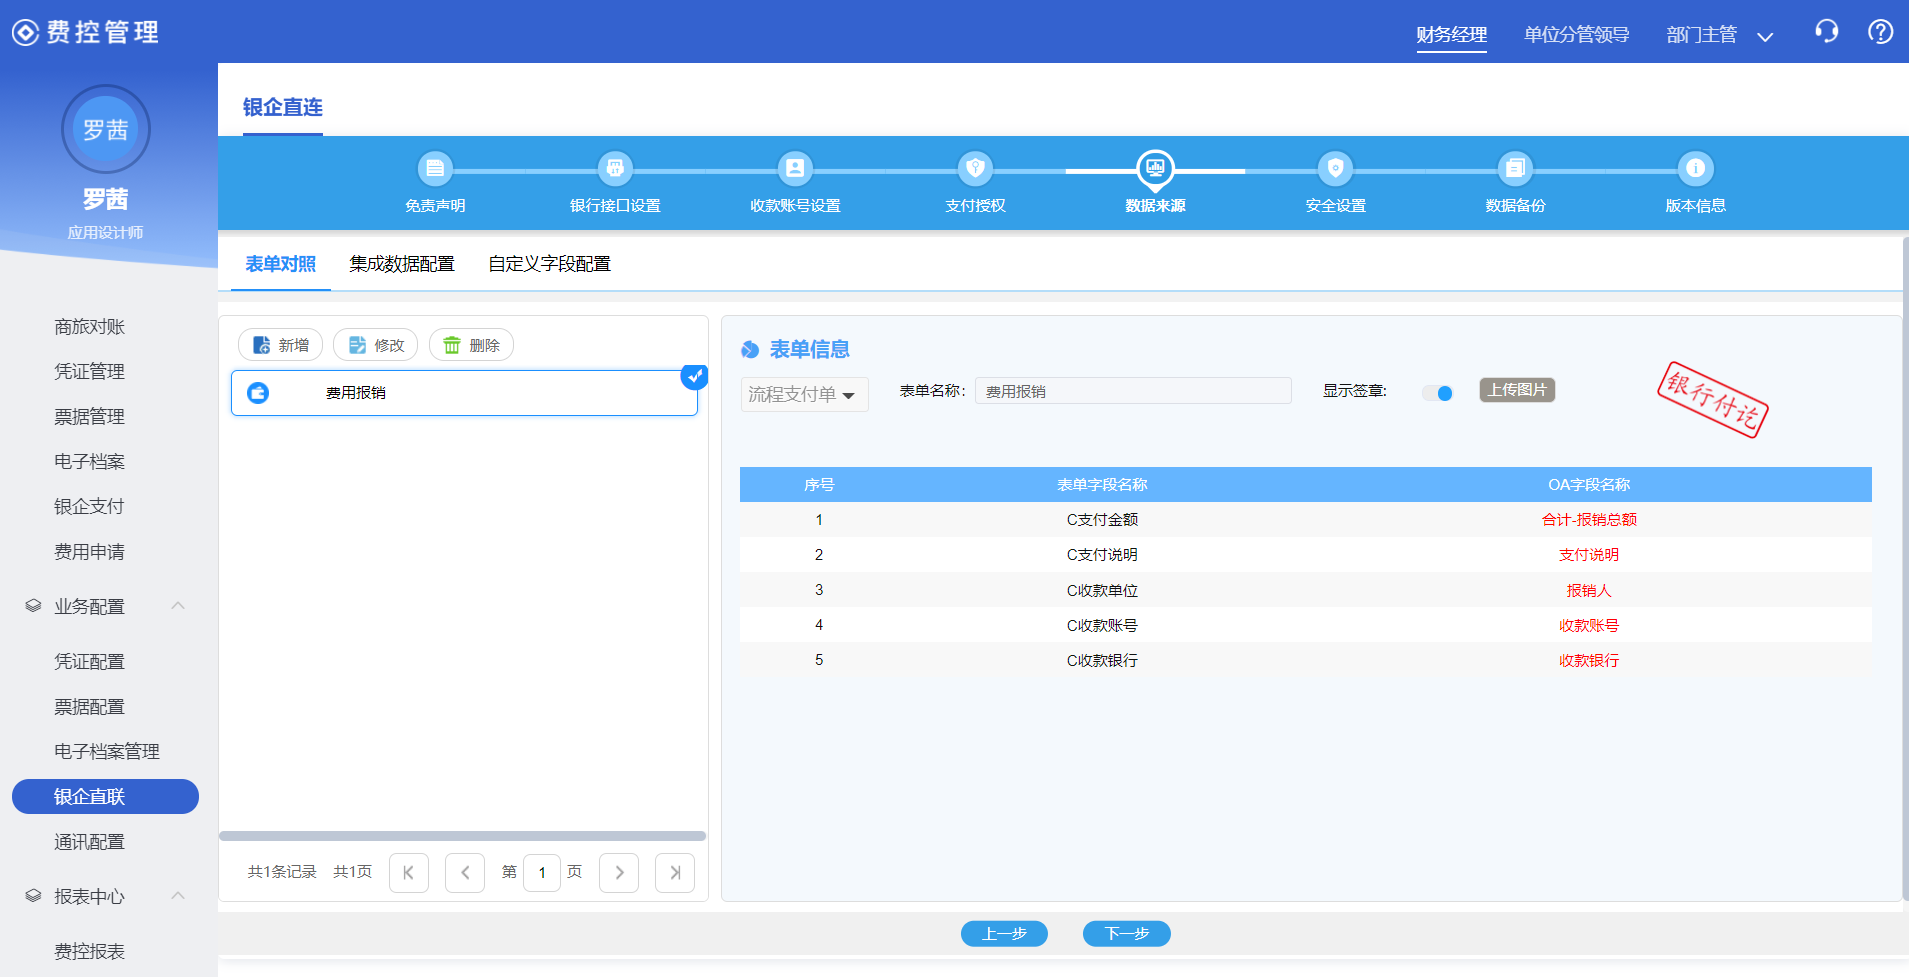Click the customer service headset icon
This screenshot has width=1909, height=977.
[x=1826, y=32]
